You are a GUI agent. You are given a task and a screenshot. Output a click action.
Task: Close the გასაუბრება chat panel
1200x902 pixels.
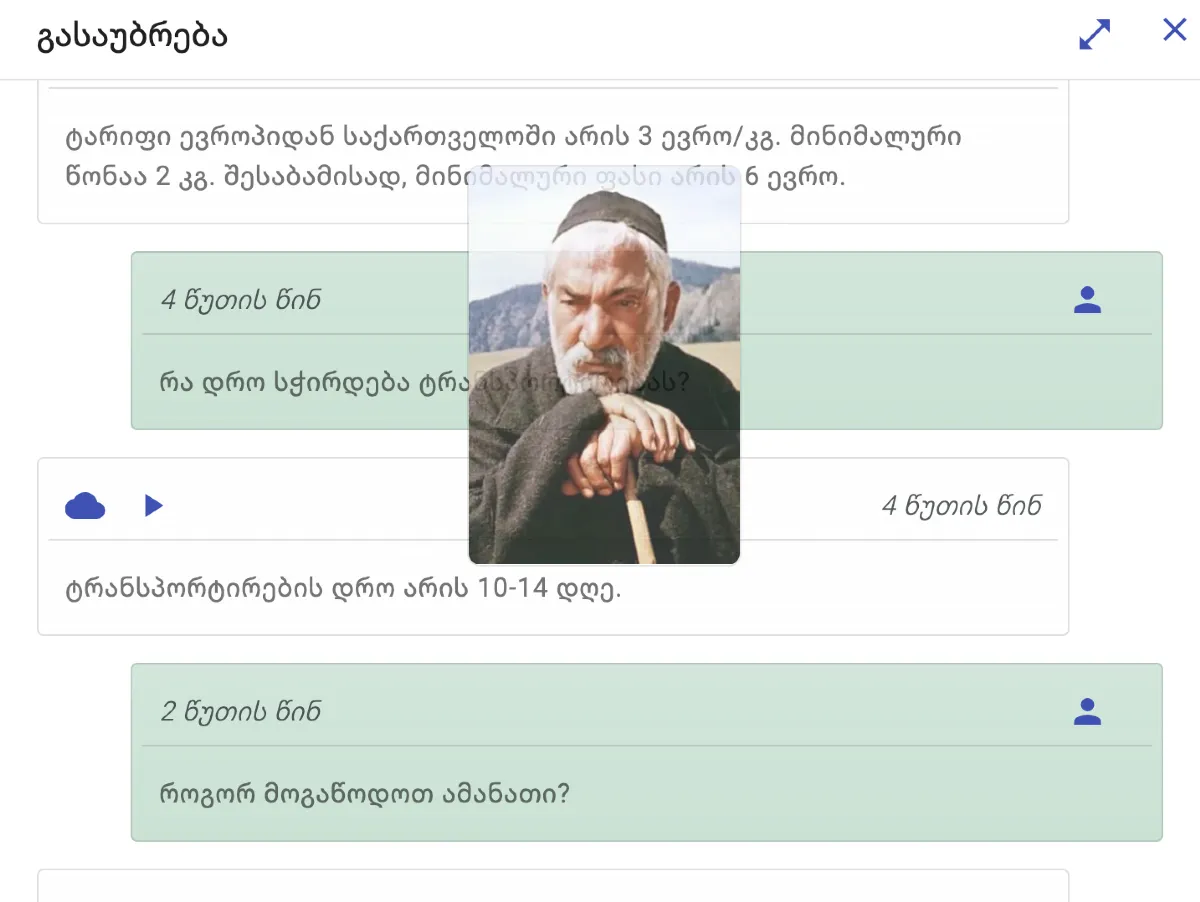[x=1175, y=30]
